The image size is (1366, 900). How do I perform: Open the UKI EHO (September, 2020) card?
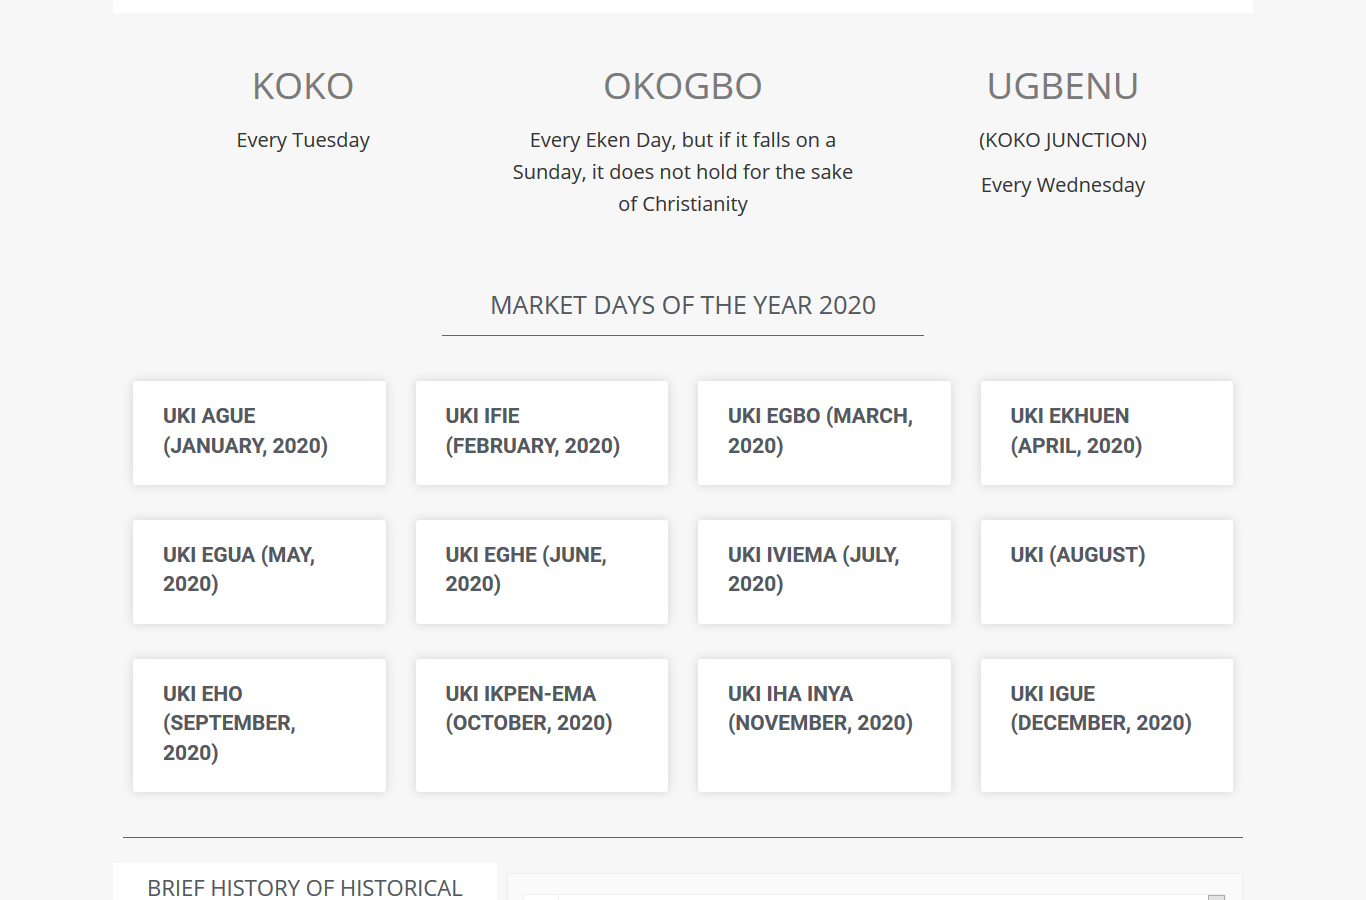pyautogui.click(x=259, y=724)
